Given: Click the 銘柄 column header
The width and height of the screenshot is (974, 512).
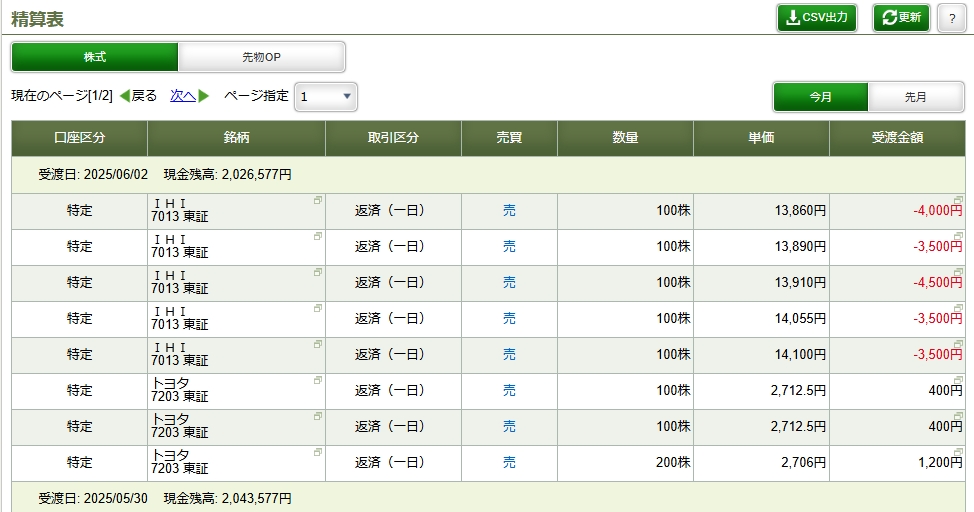Looking at the screenshot, I should pos(237,138).
